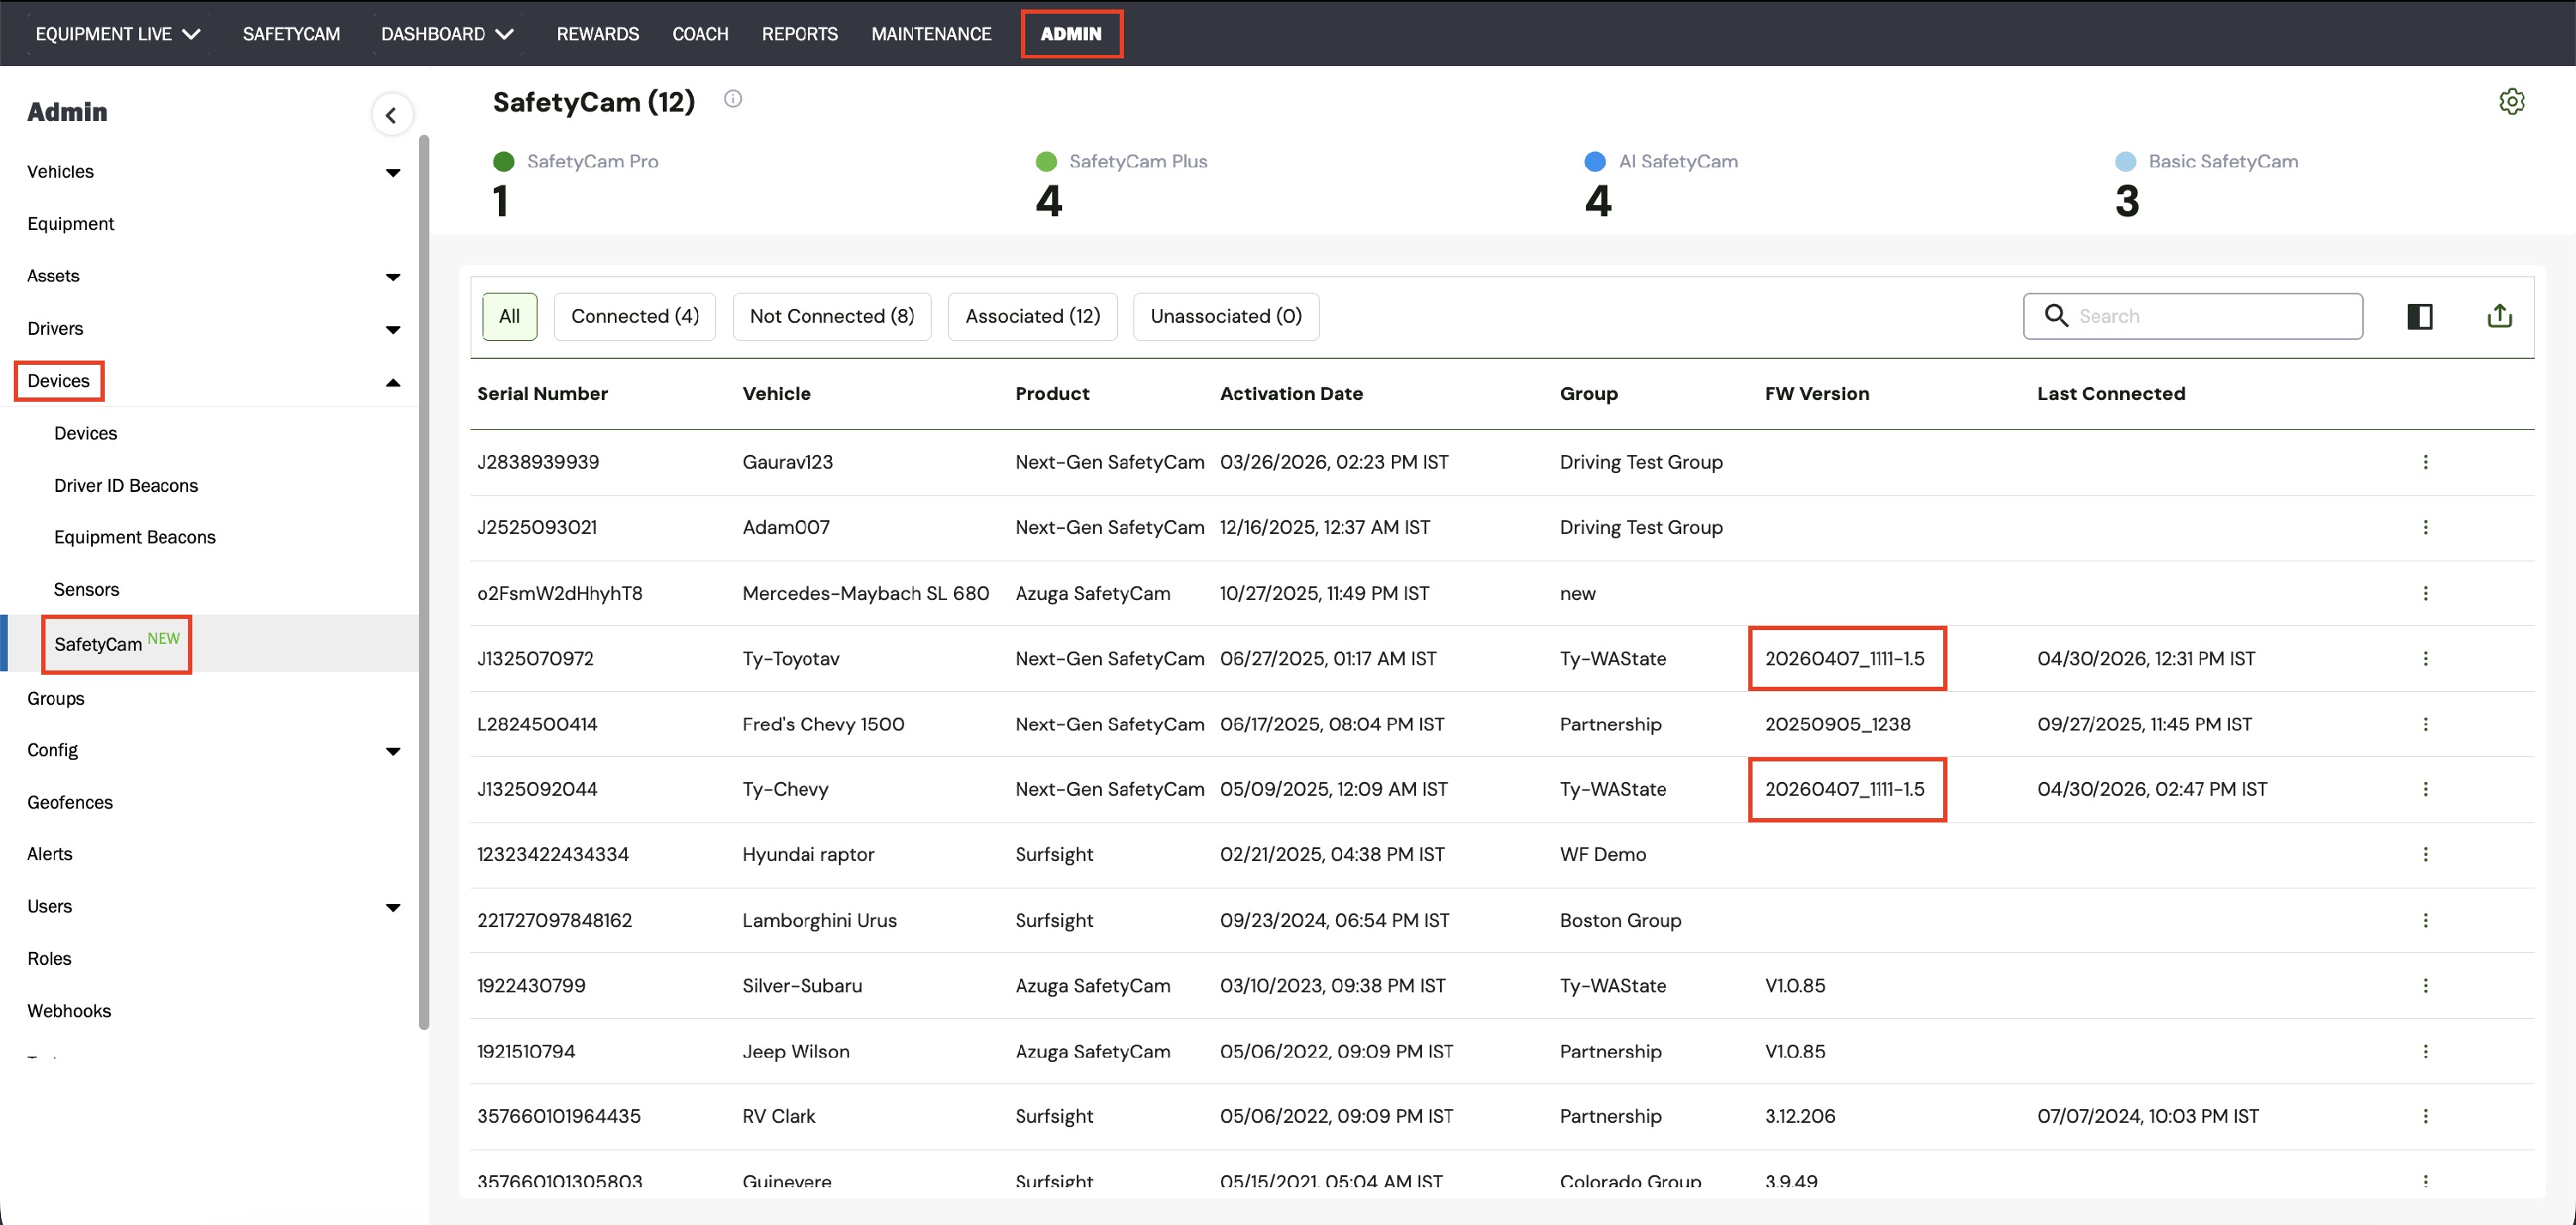Click the search magnifier icon
Image resolution: width=2576 pixels, height=1225 pixels.
point(2056,316)
